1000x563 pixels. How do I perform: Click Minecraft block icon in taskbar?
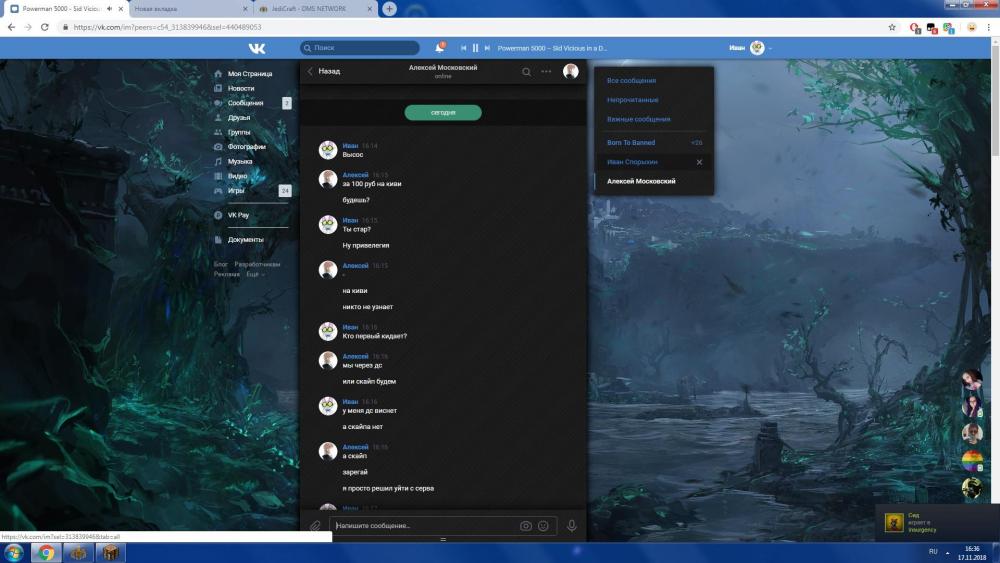(x=111, y=552)
